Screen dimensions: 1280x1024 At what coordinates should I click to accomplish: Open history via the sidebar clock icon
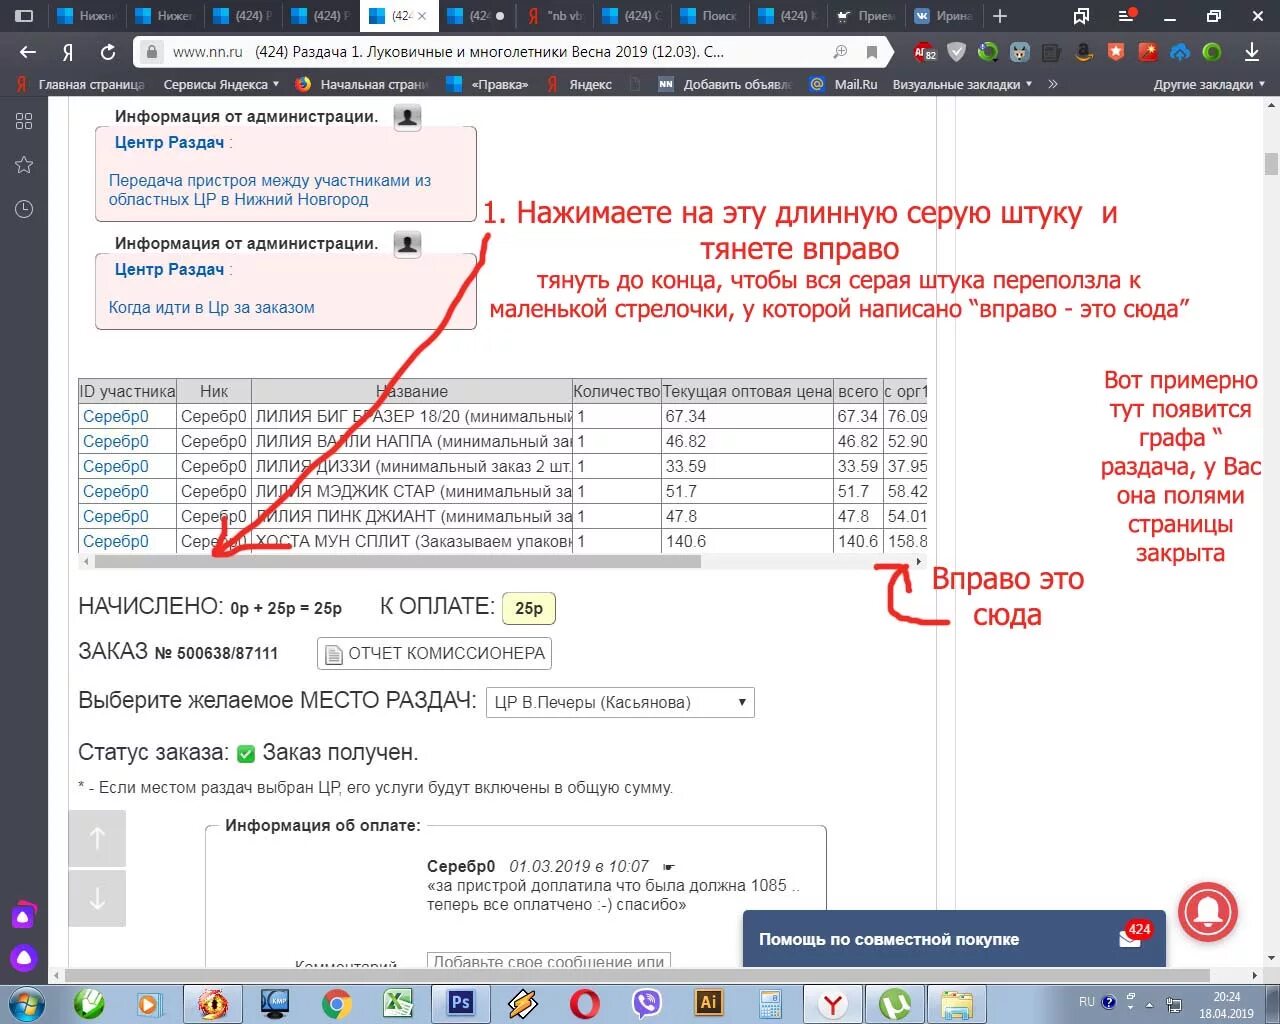[24, 209]
